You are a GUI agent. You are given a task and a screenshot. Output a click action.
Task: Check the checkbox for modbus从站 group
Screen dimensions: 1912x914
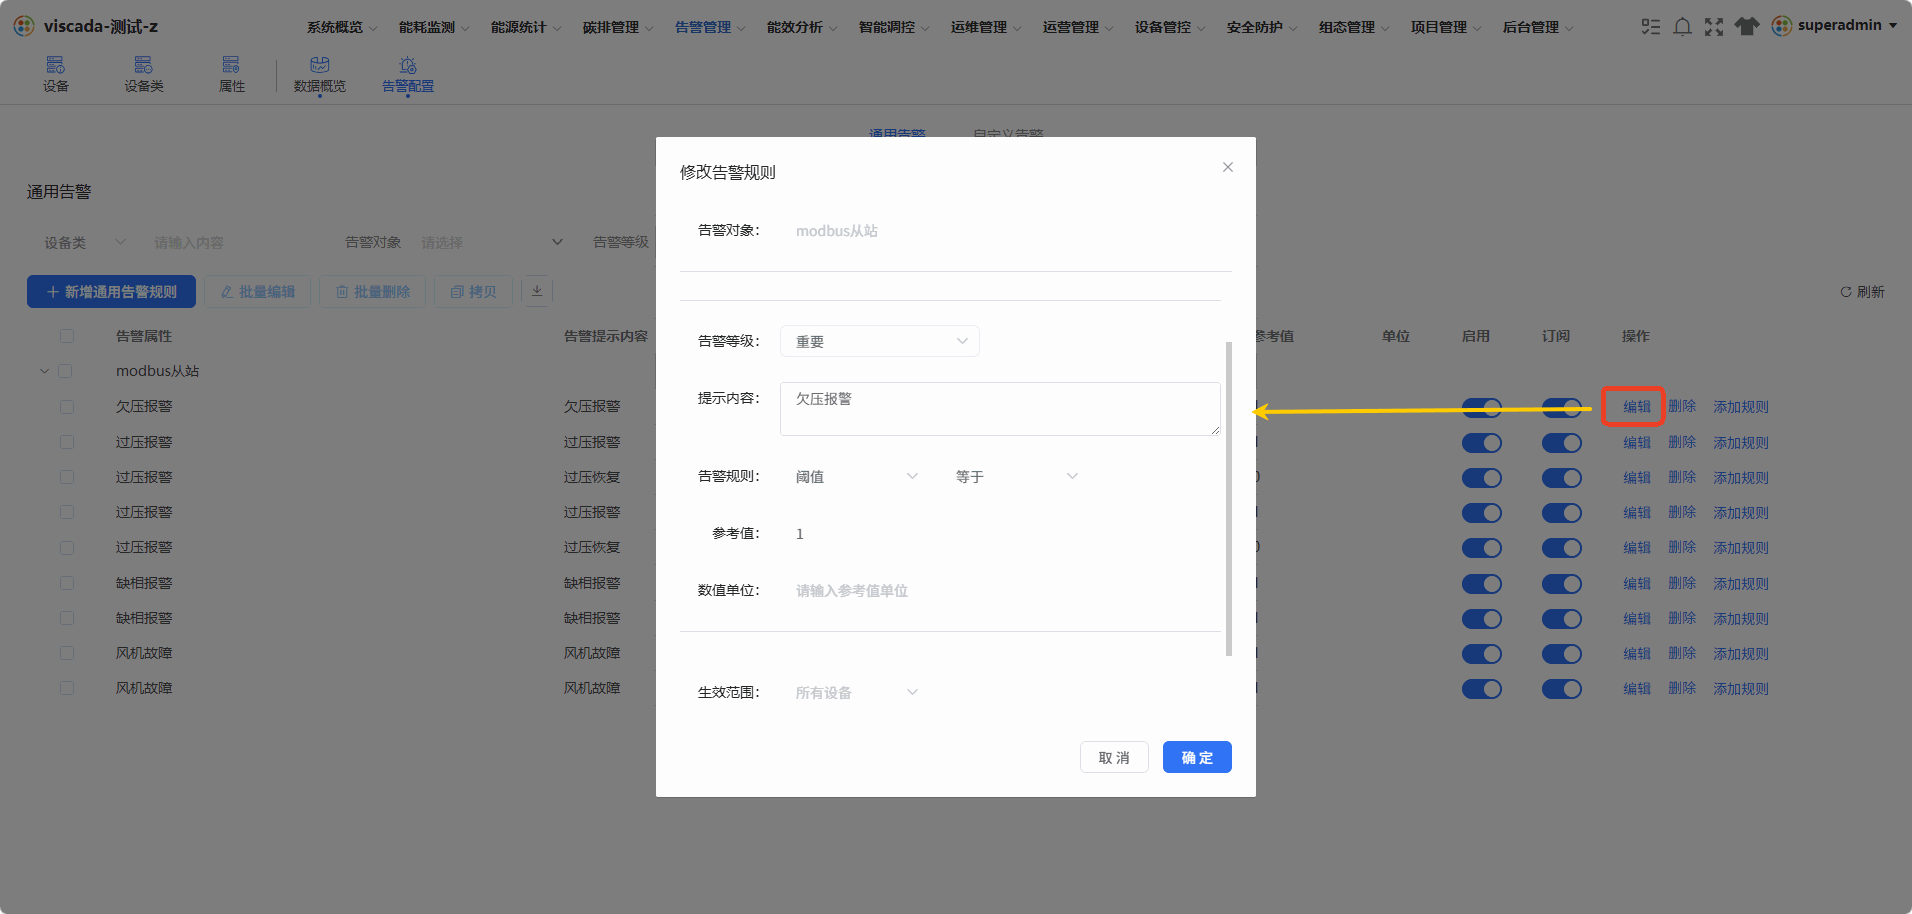click(66, 371)
